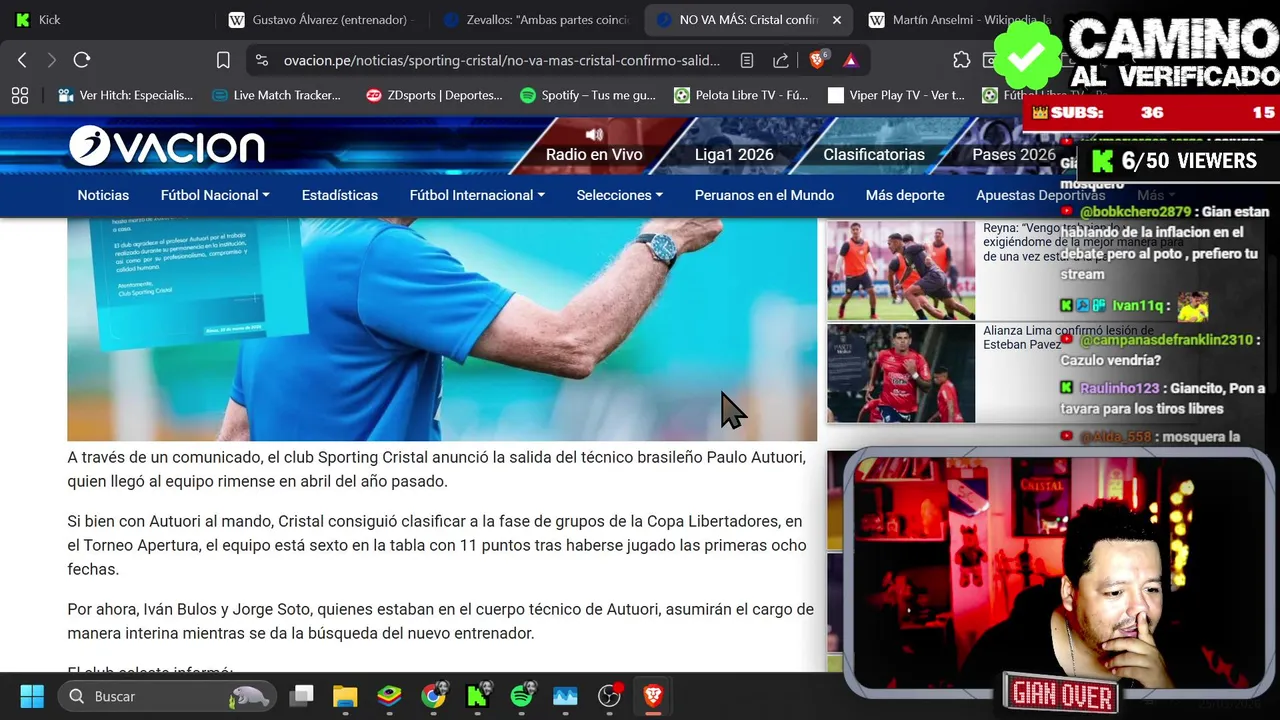Share this page via the share icon
1280x720 pixels.
coord(781,60)
